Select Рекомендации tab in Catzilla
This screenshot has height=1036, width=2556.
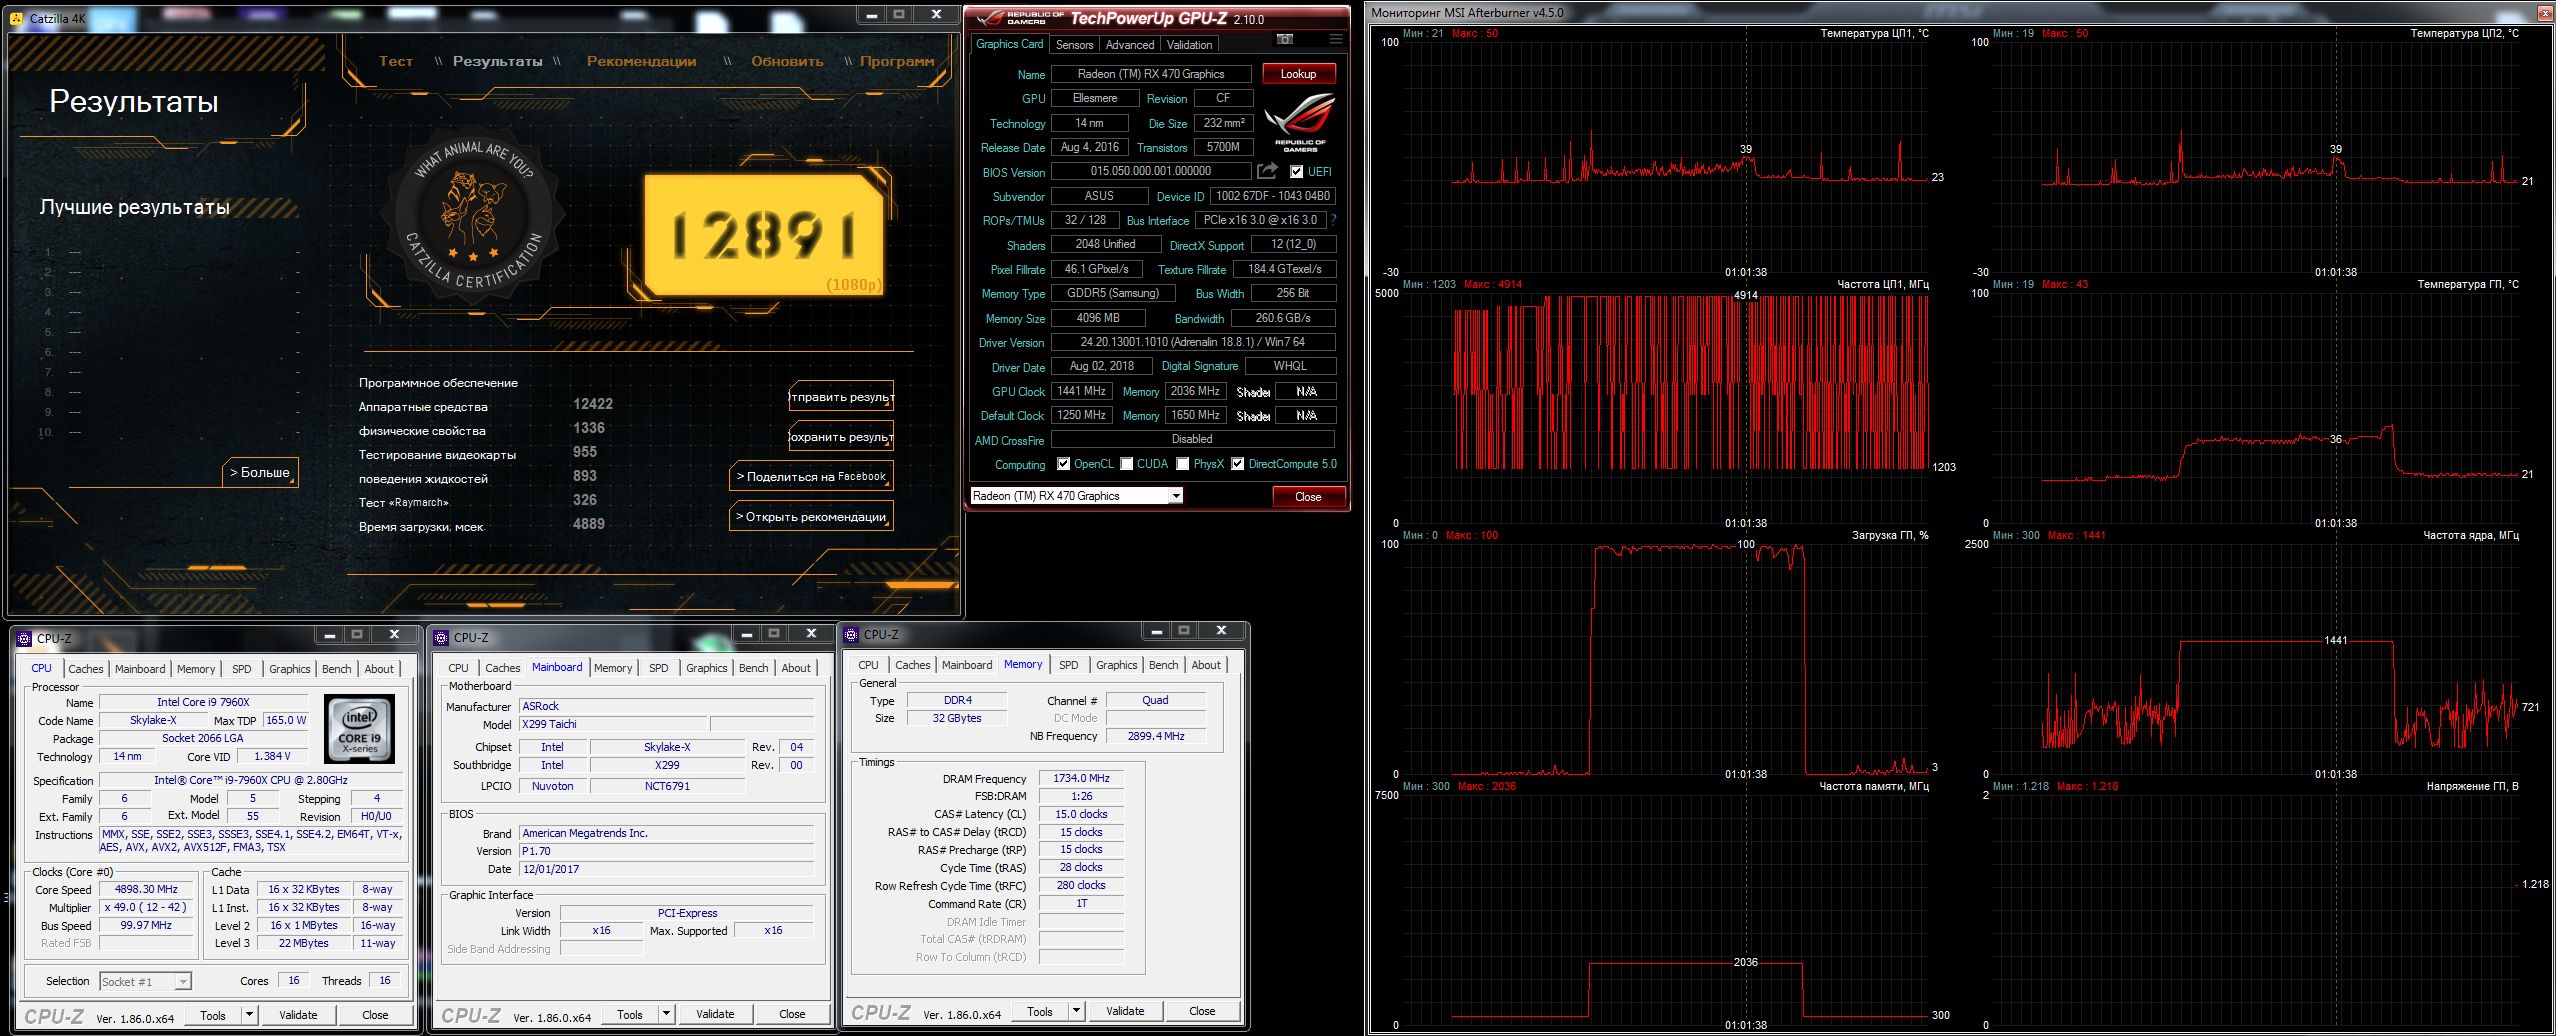641,61
